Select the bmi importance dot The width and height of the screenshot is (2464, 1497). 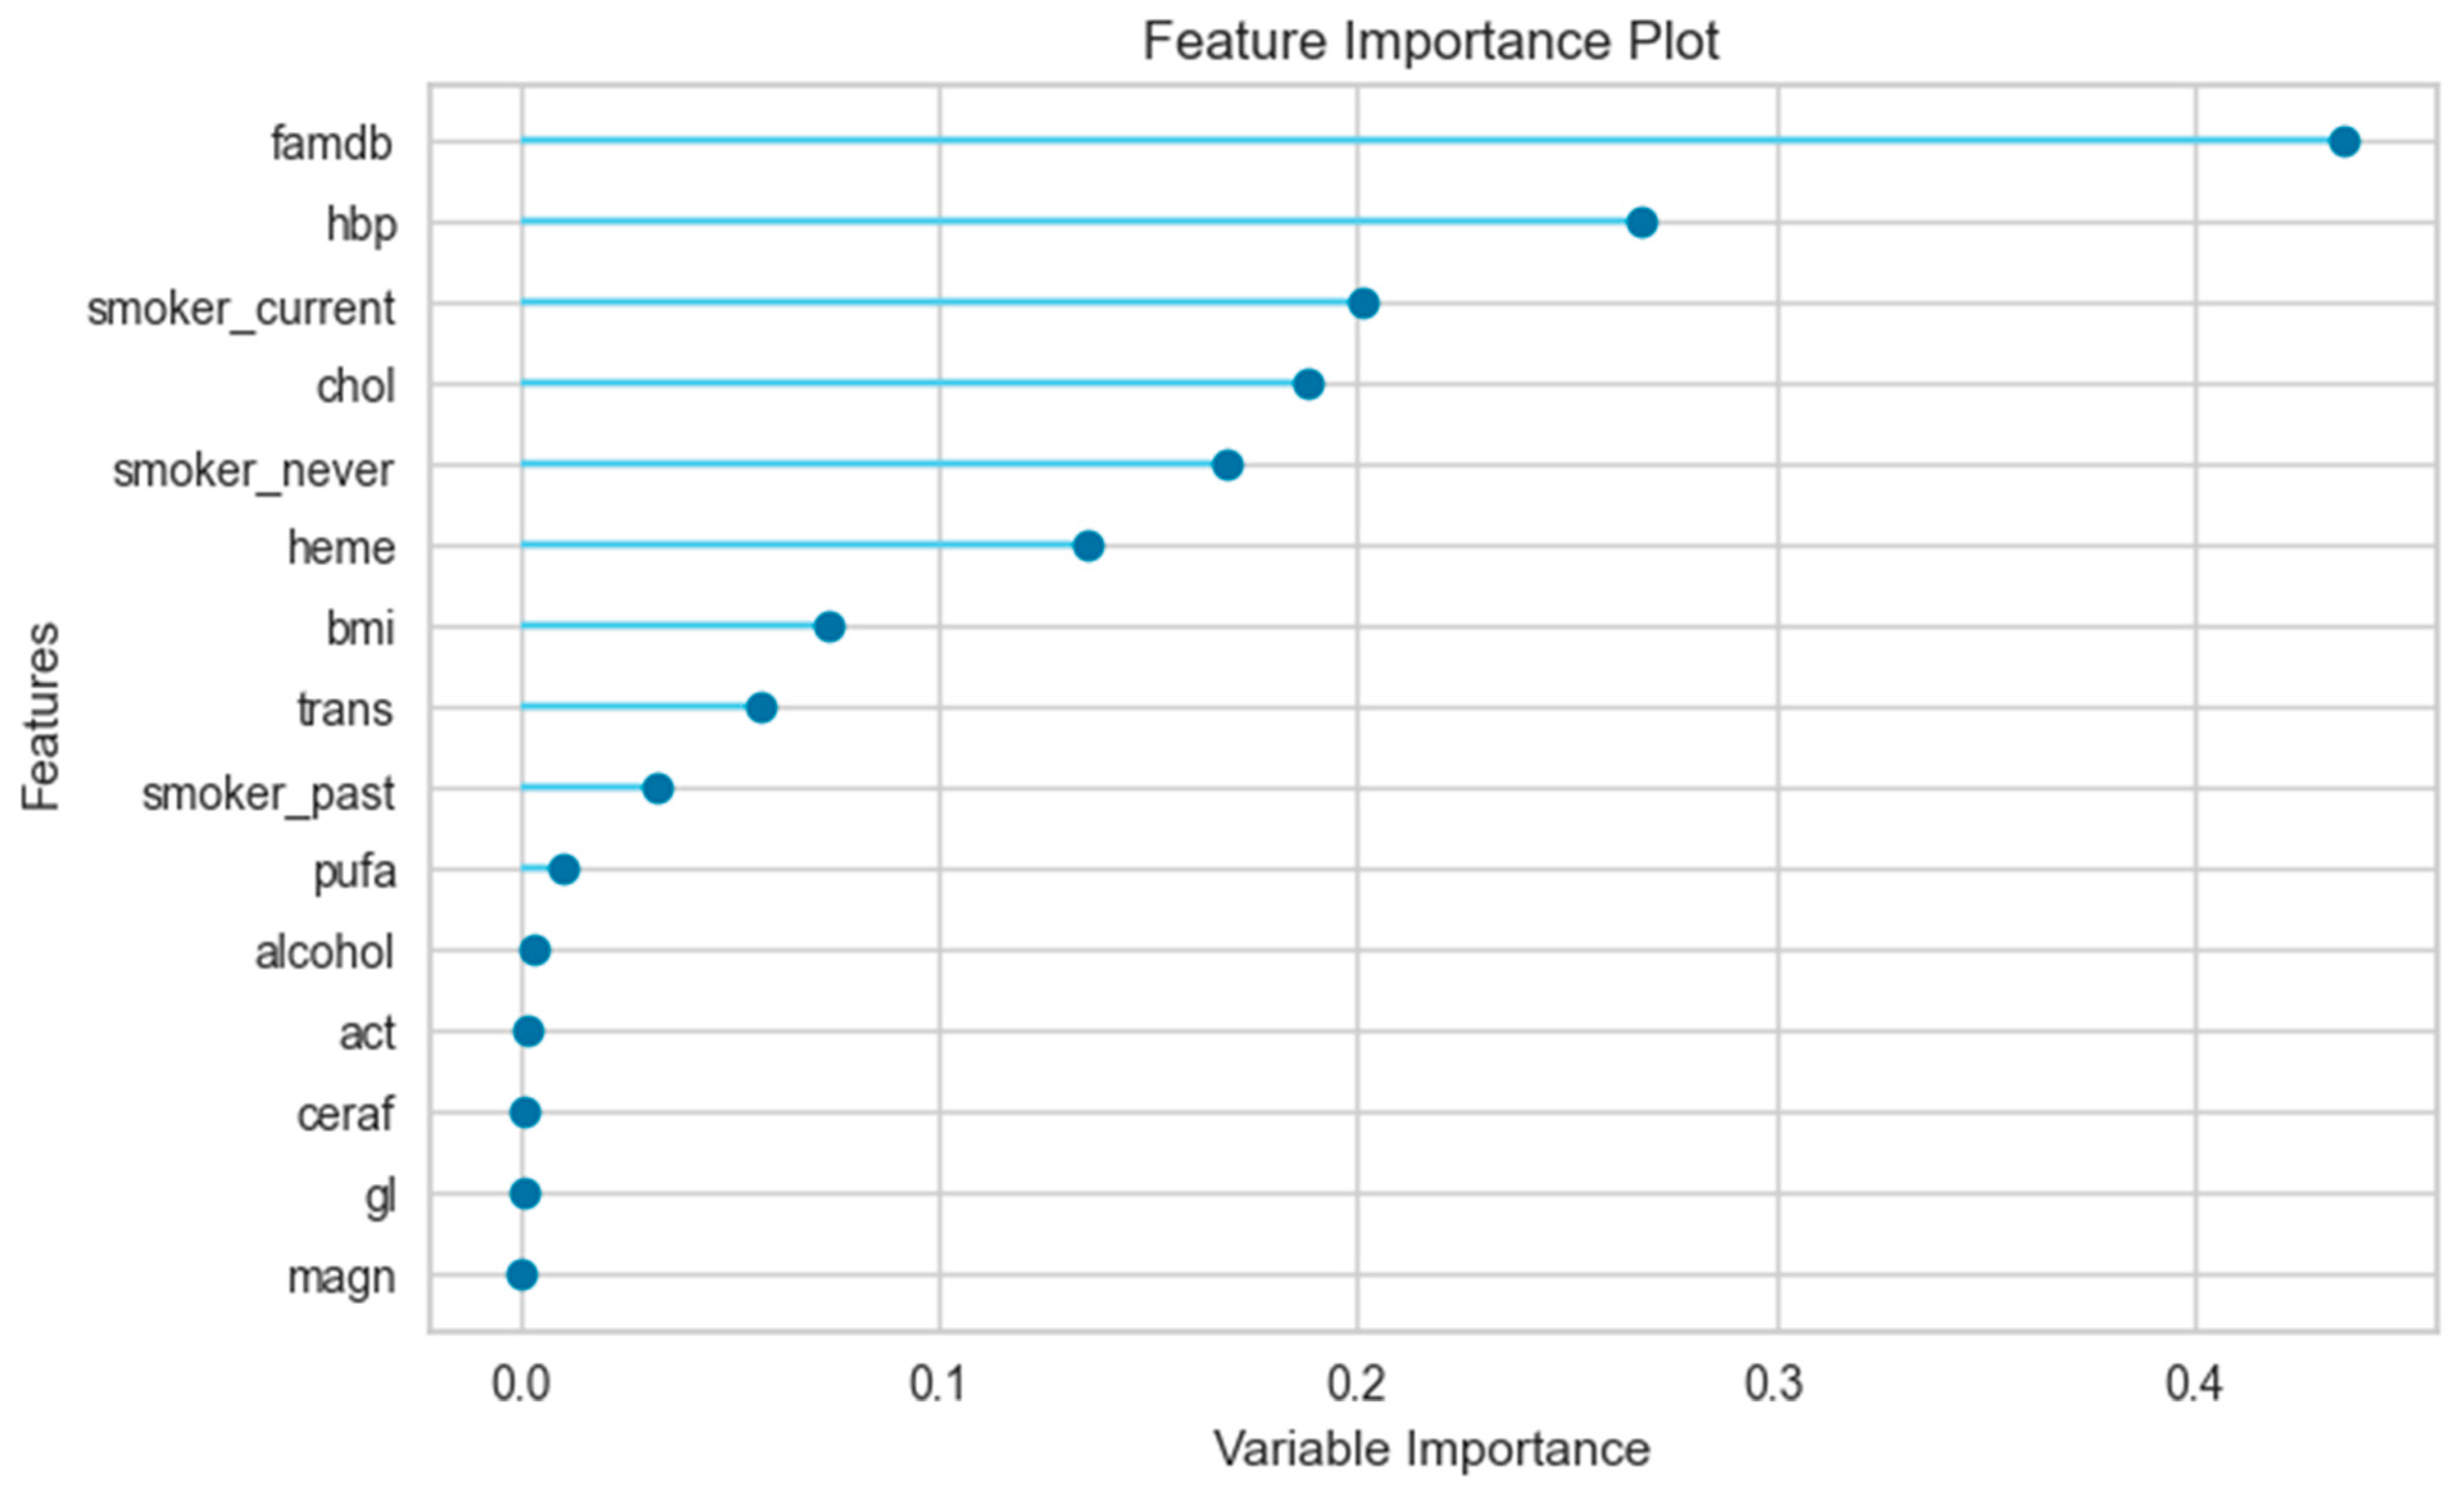(829, 627)
